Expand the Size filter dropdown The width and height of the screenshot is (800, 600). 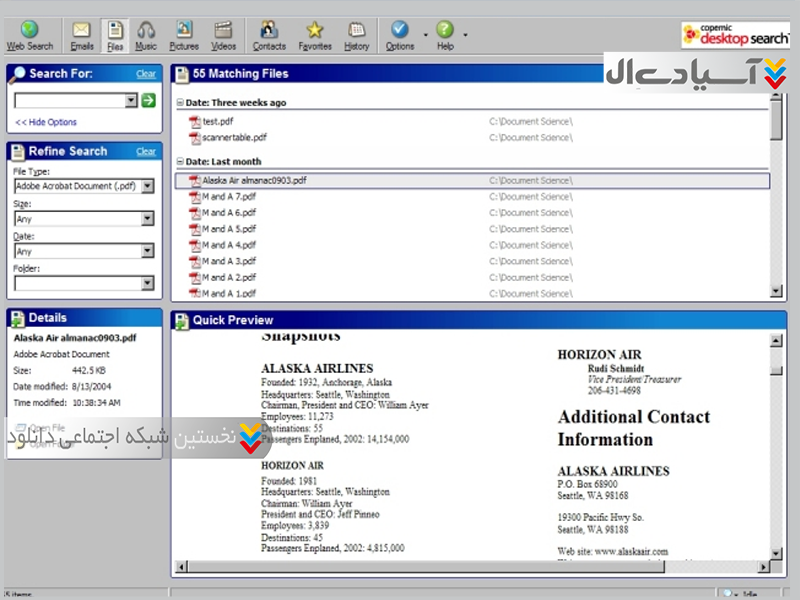pyautogui.click(x=147, y=218)
